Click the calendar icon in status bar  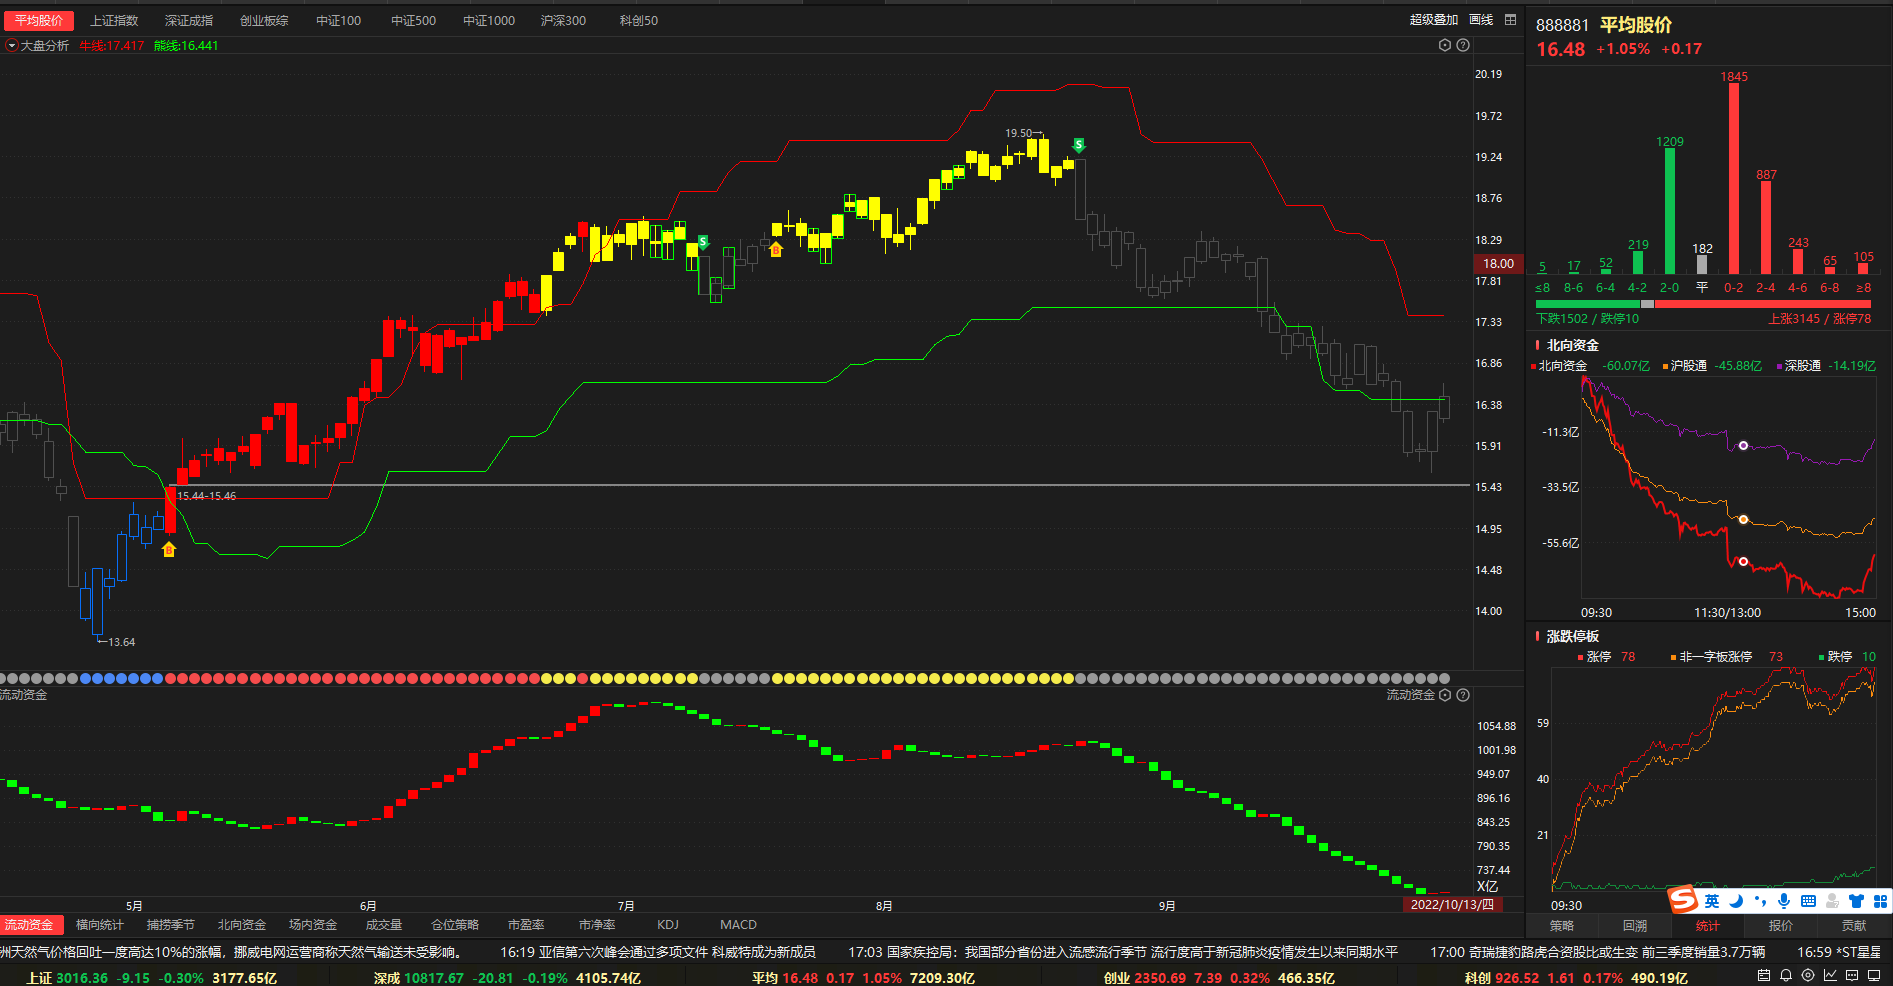pyautogui.click(x=1764, y=975)
